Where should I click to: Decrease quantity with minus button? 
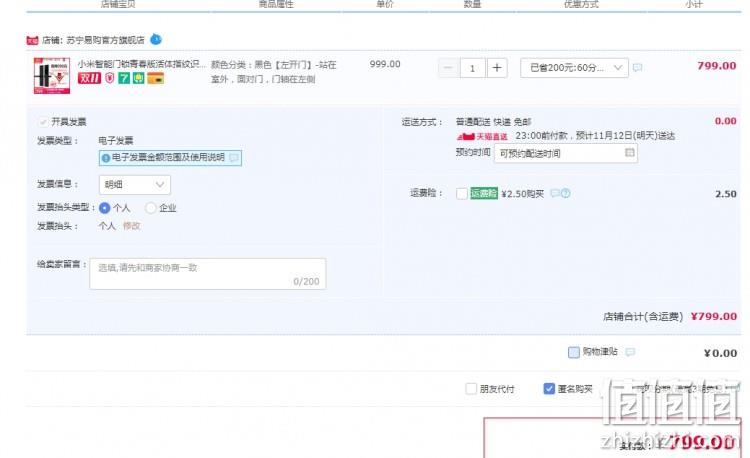[x=448, y=68]
